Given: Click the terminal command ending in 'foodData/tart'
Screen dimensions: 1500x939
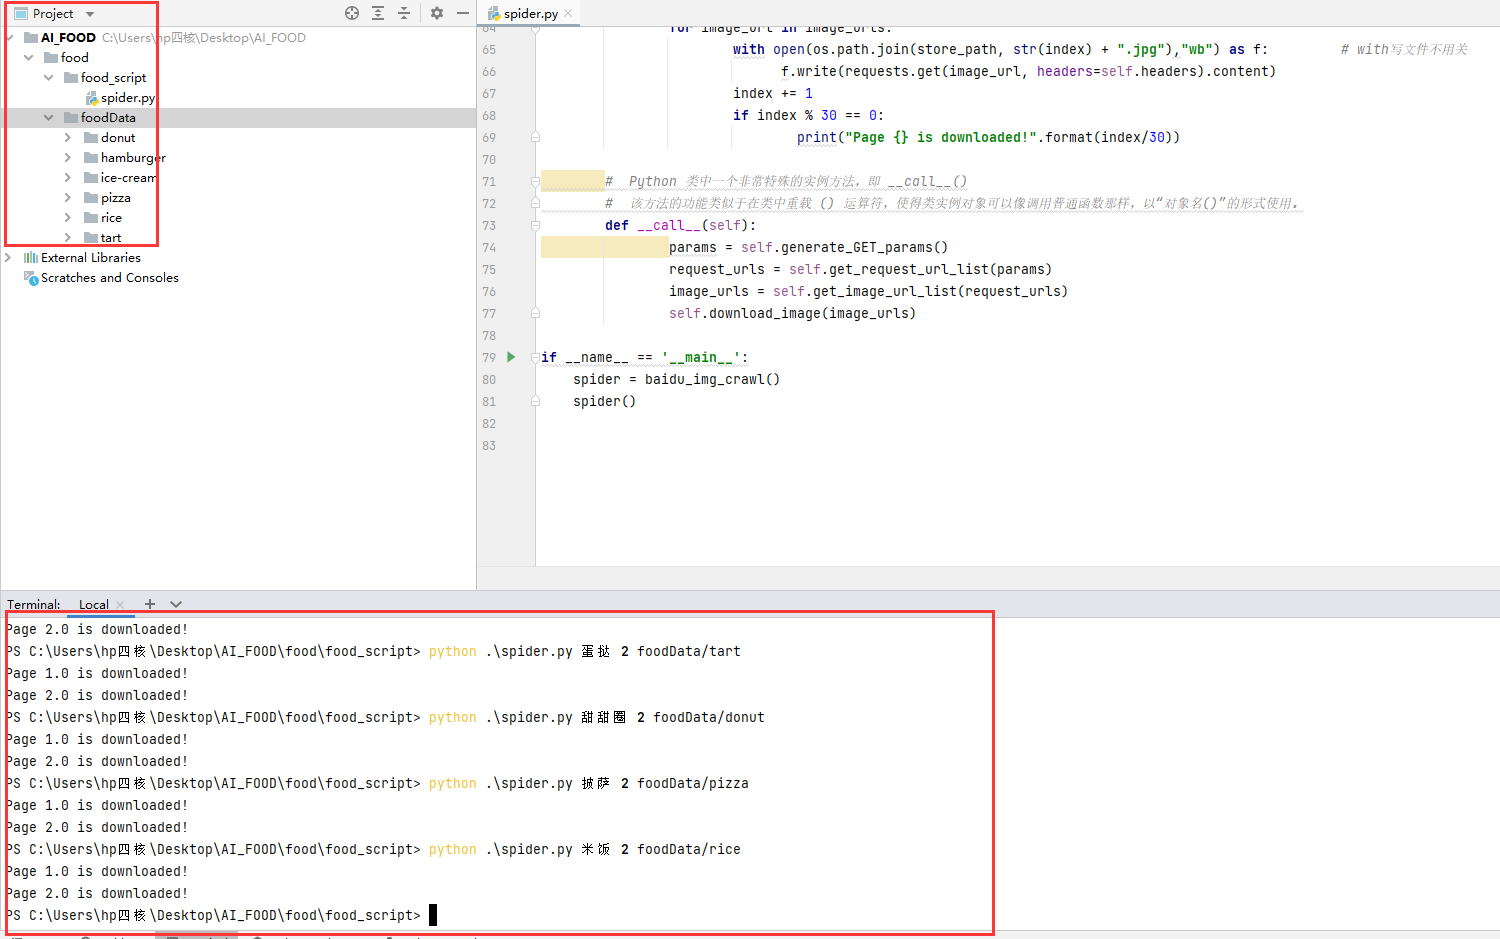Looking at the screenshot, I should click(x=585, y=651).
